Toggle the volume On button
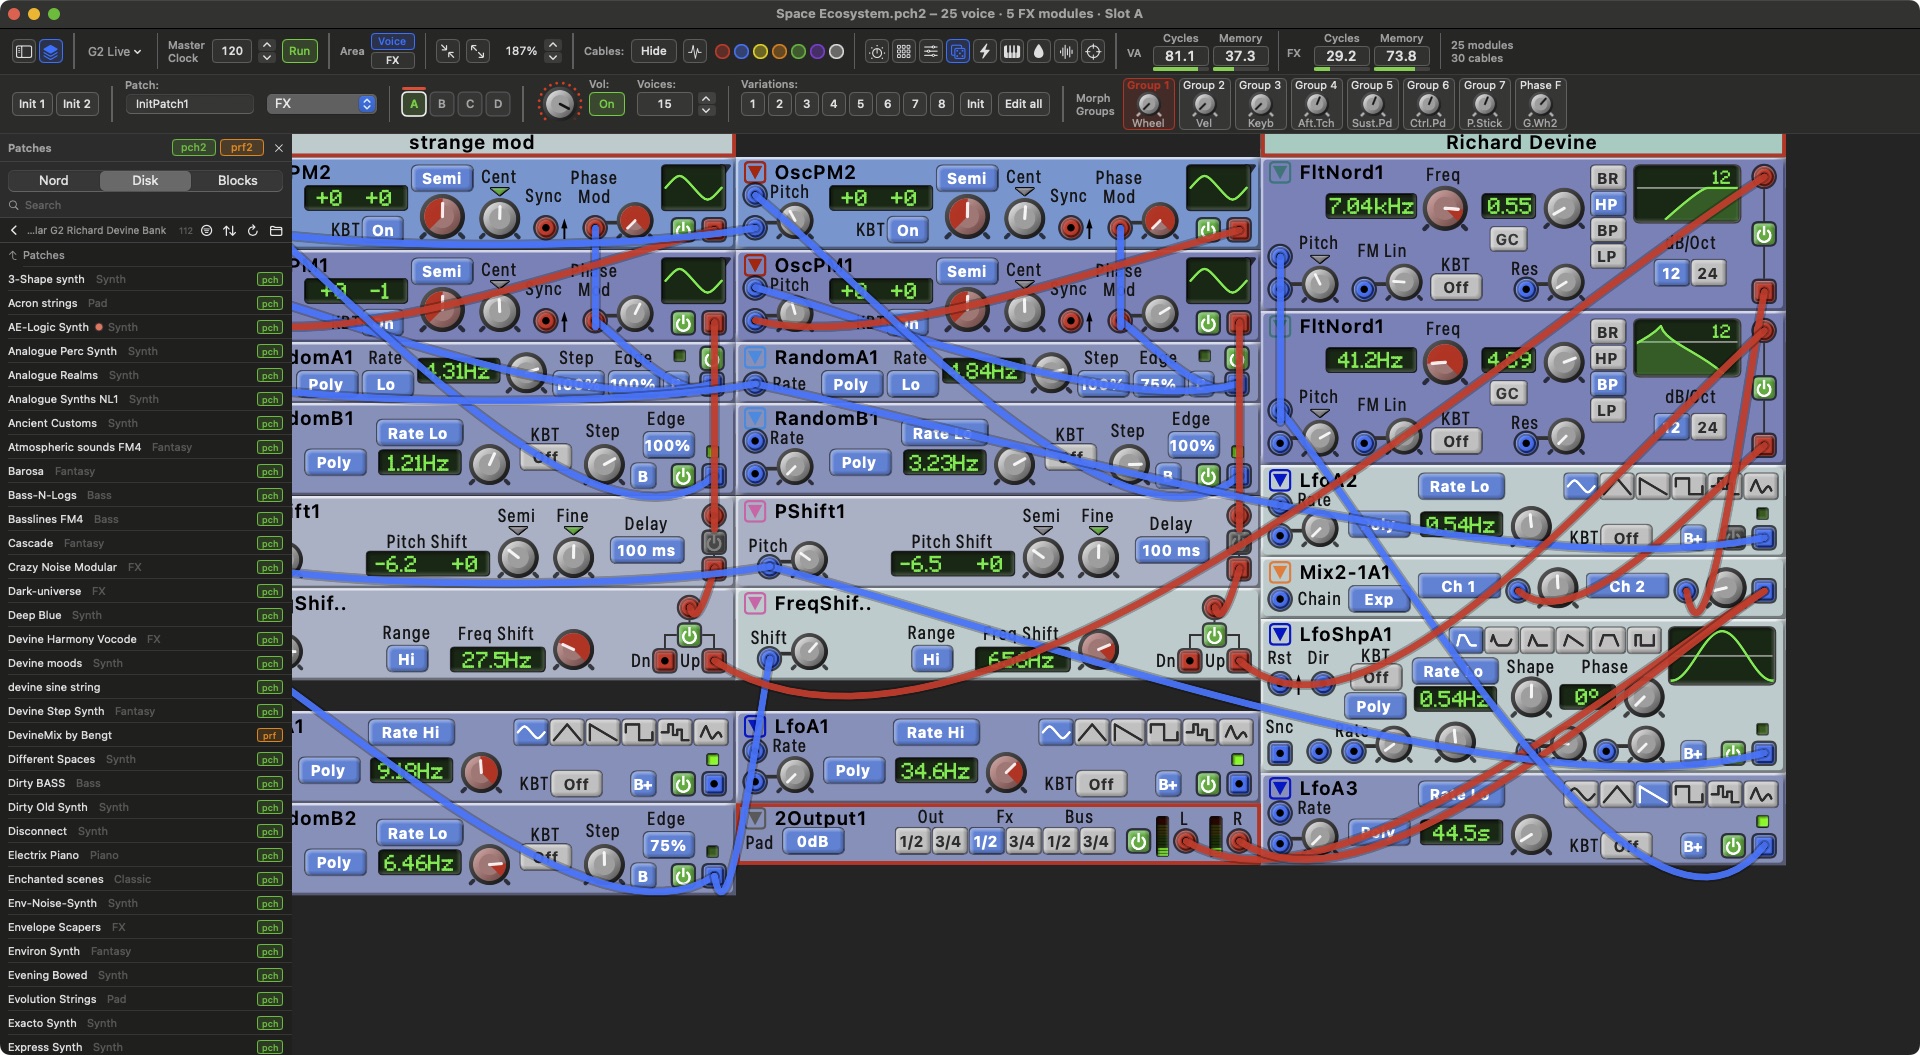 tap(606, 104)
